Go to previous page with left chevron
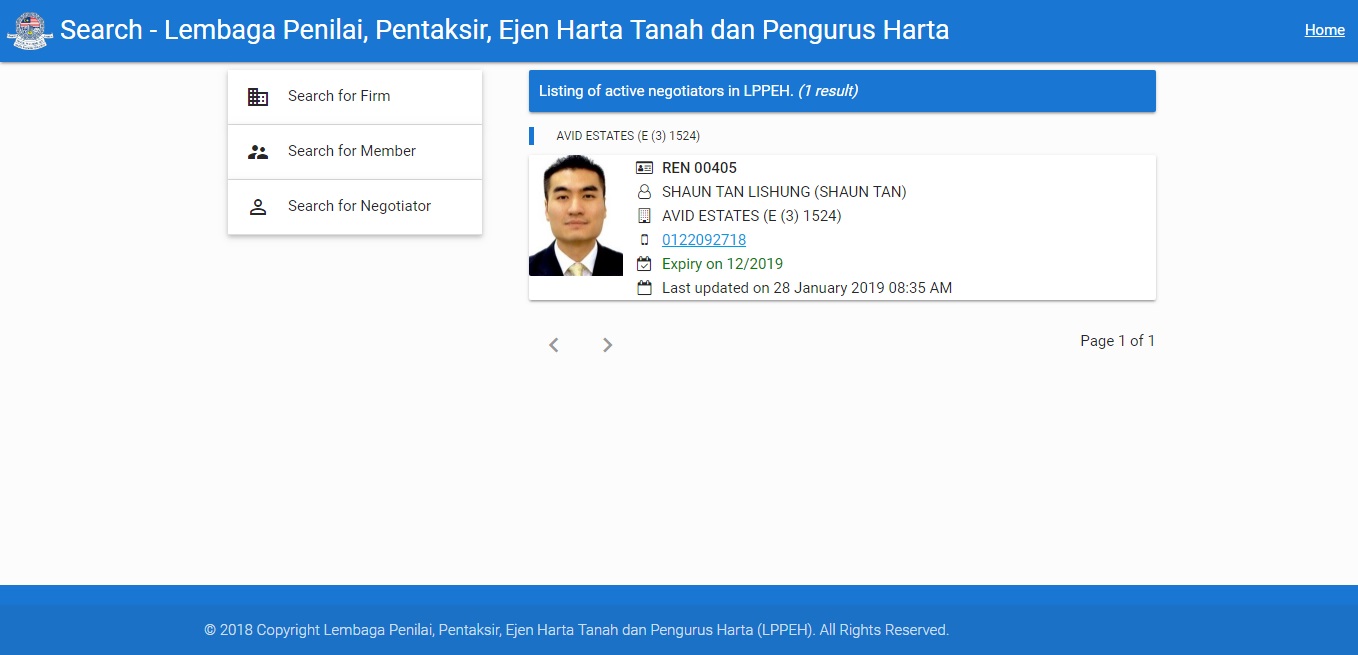1358x655 pixels. point(553,345)
